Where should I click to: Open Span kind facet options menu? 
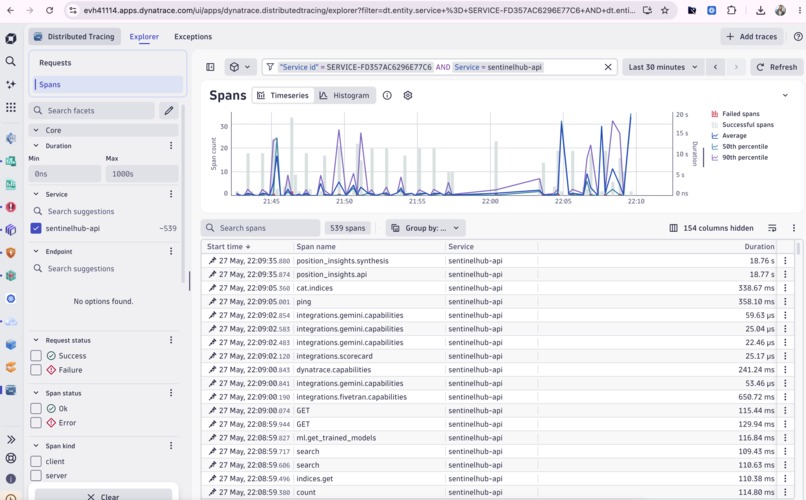click(171, 446)
